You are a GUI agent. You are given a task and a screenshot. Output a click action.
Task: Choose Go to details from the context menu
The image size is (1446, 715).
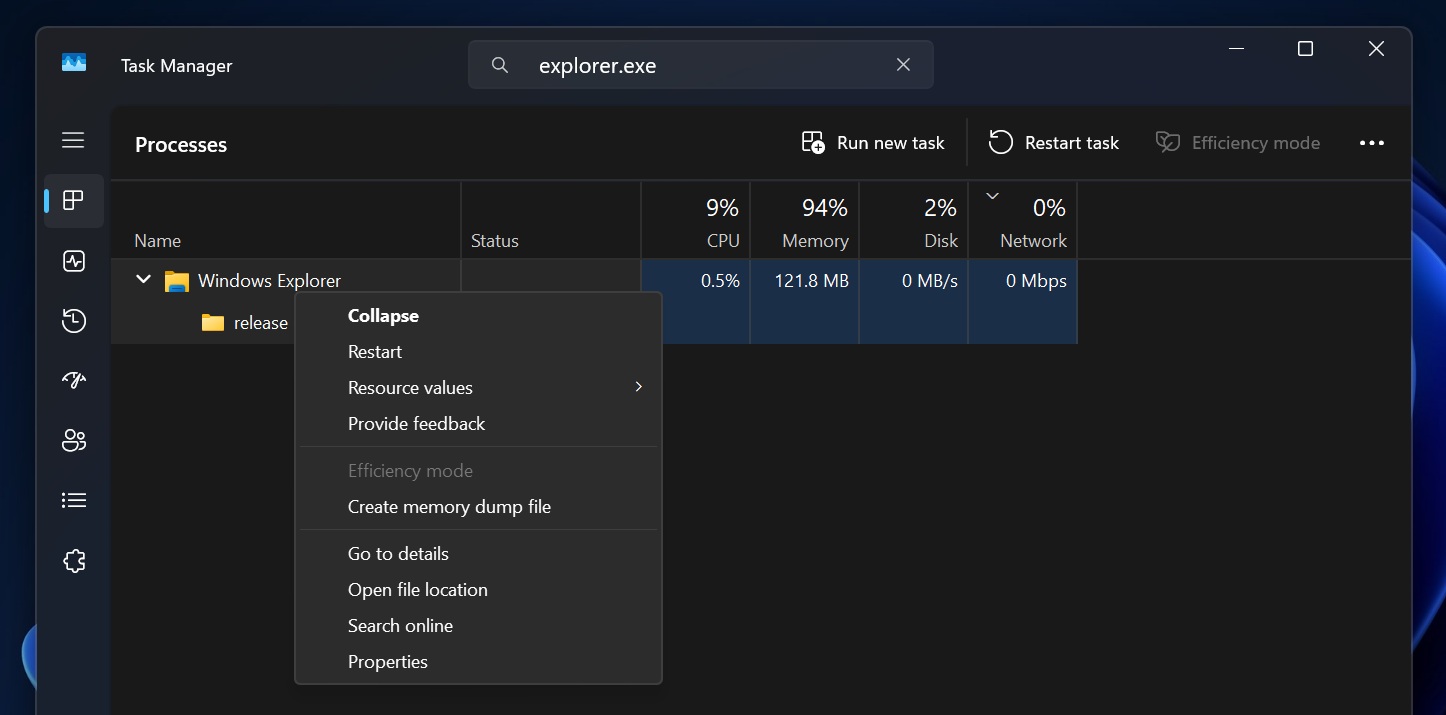coord(397,553)
